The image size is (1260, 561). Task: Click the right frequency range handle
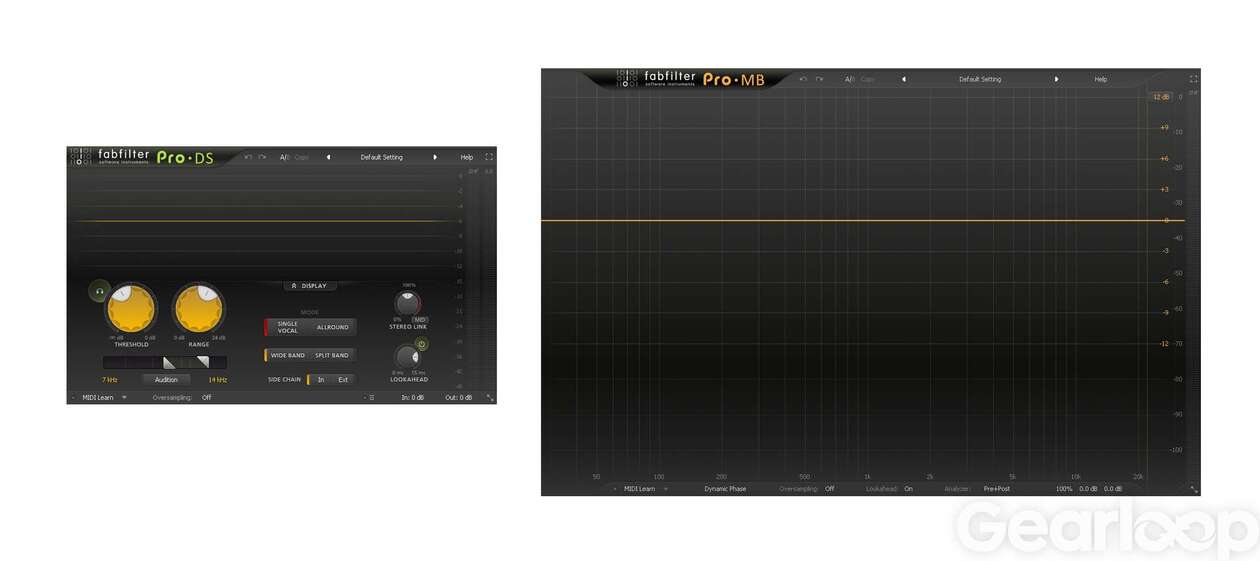coord(203,363)
